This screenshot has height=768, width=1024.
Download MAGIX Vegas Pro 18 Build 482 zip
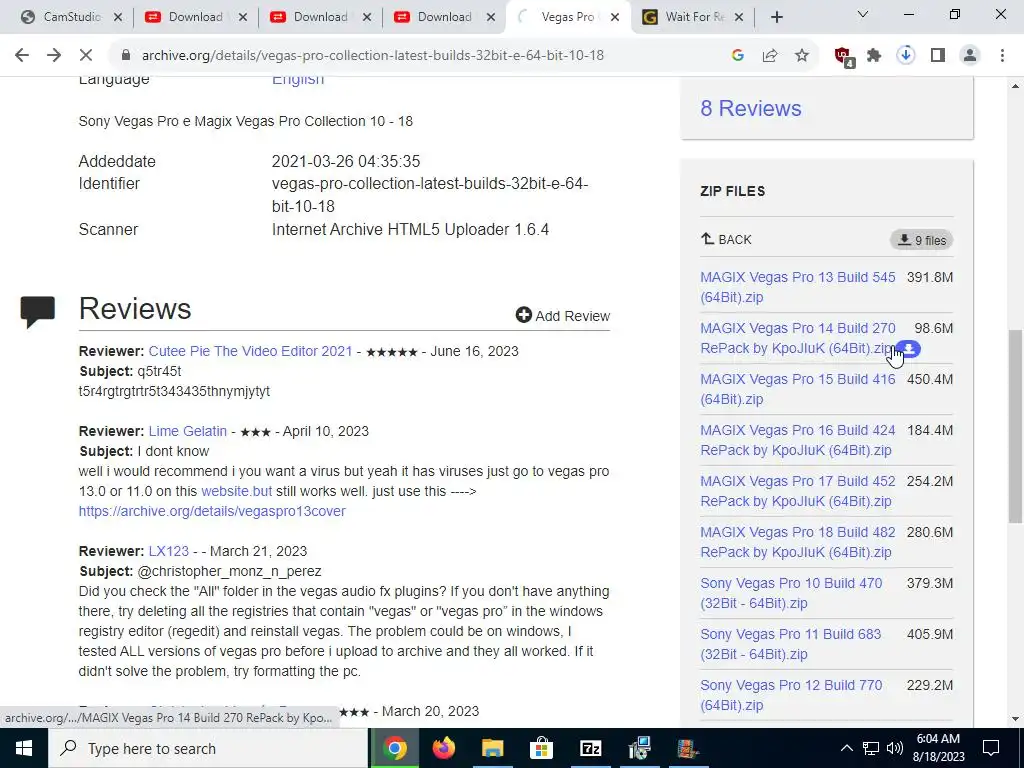click(x=797, y=541)
